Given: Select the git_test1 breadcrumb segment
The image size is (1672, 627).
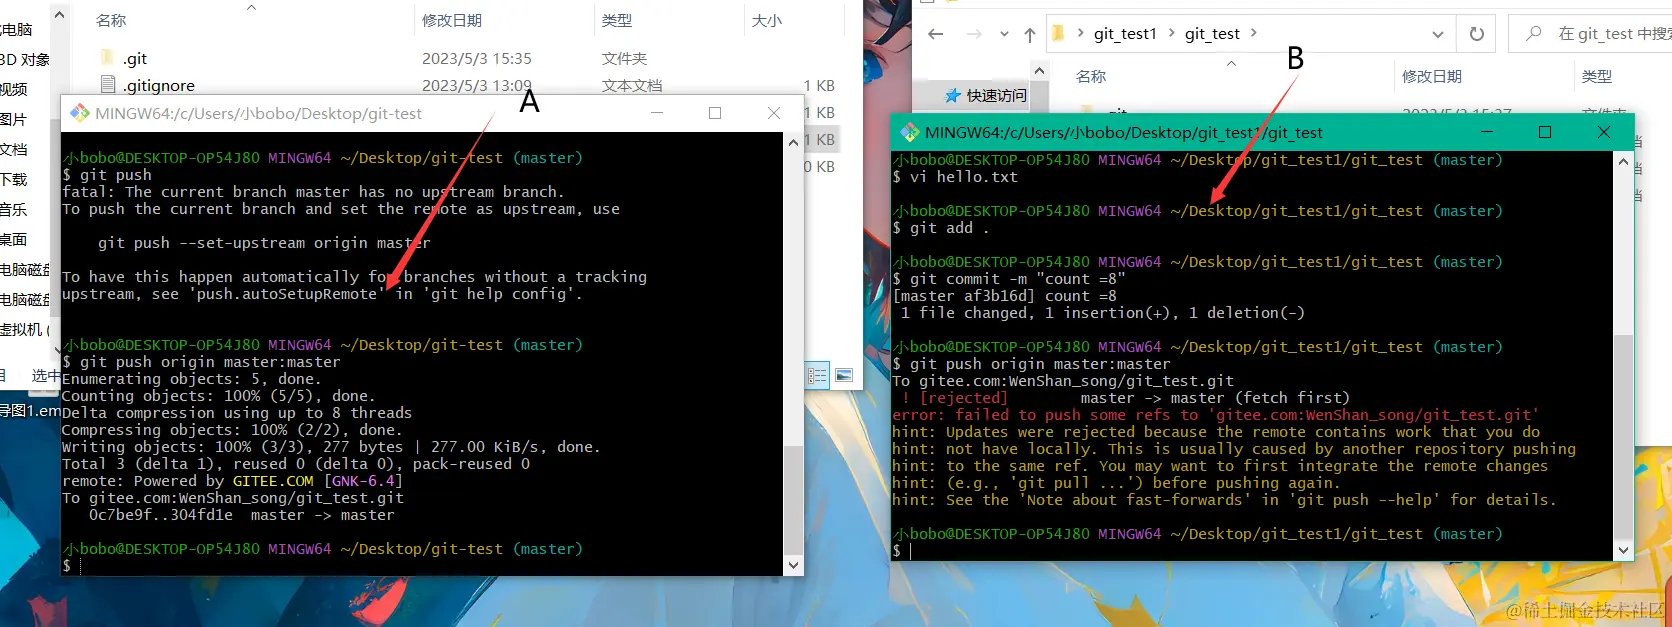Looking at the screenshot, I should [1125, 34].
